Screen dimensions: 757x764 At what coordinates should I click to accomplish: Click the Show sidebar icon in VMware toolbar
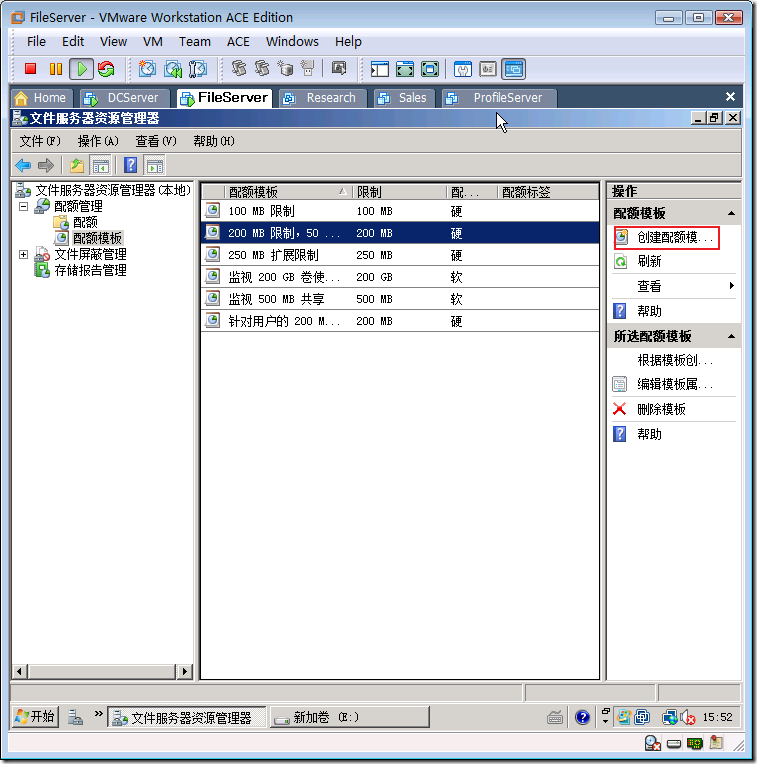coord(379,69)
